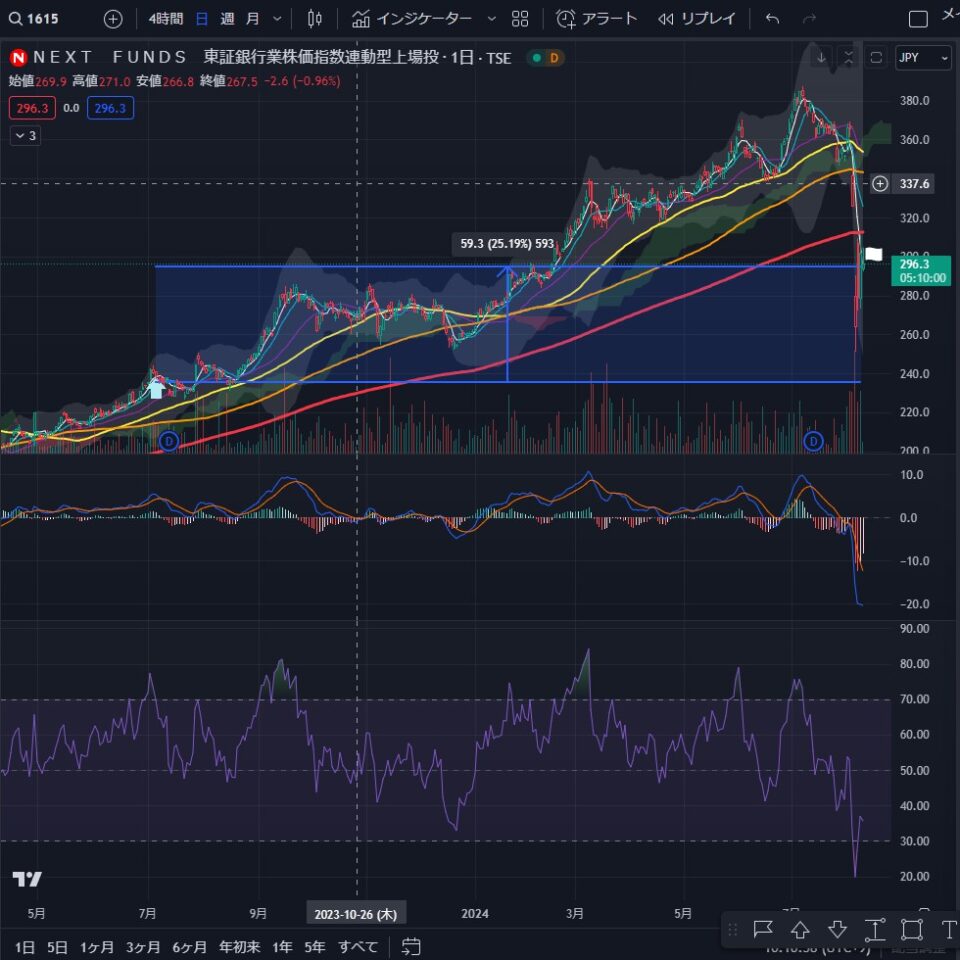Grab the drawing favorites toolbar handle
960x960 pixels.
(733, 930)
